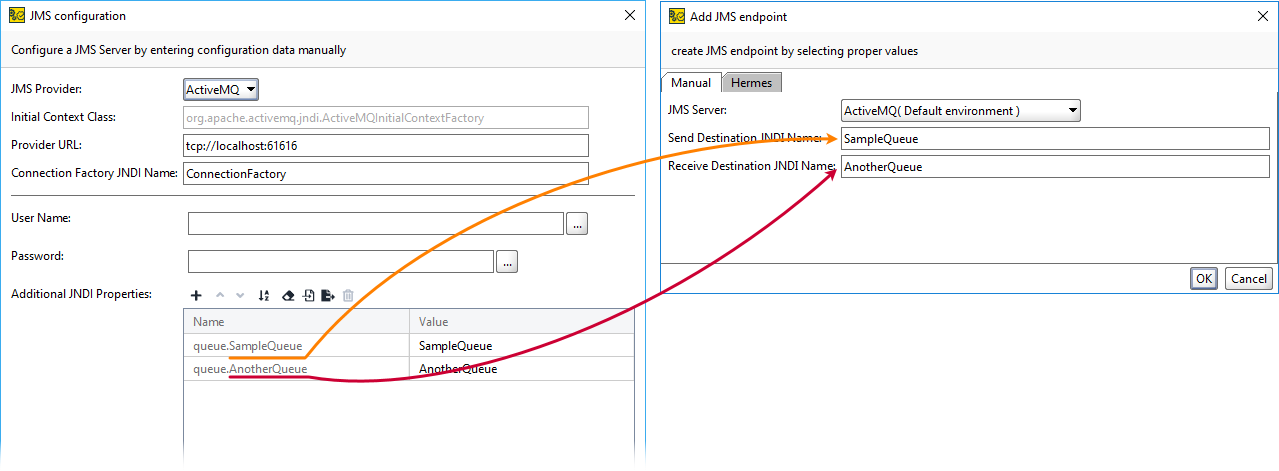
Task: Import JNDI properties from file
Action: pyautogui.click(x=308, y=295)
